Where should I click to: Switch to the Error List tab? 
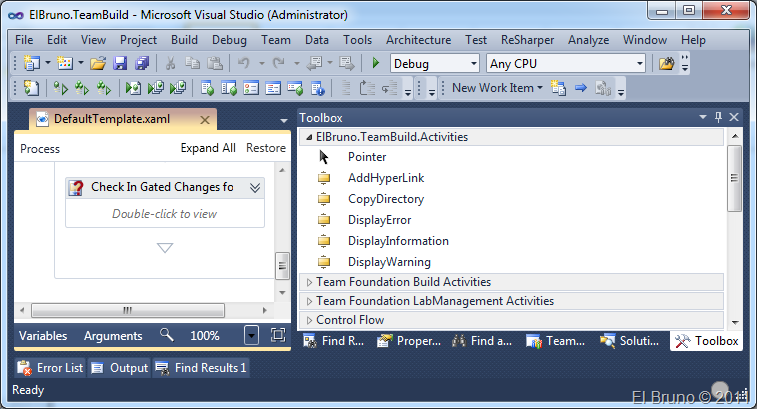click(x=51, y=368)
